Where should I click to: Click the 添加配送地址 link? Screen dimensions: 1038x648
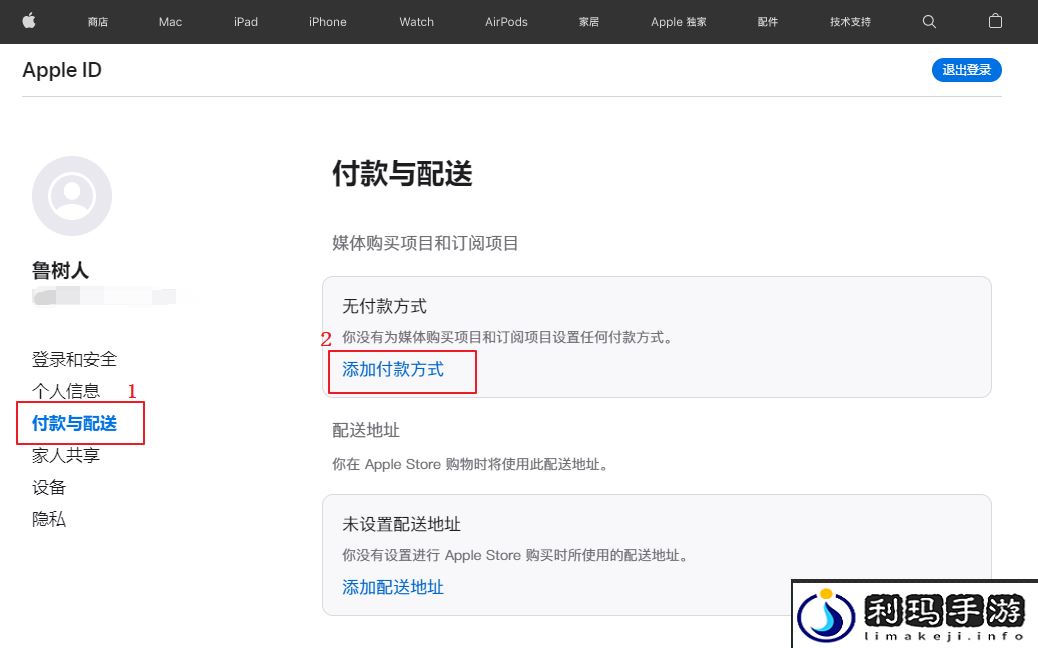393,587
